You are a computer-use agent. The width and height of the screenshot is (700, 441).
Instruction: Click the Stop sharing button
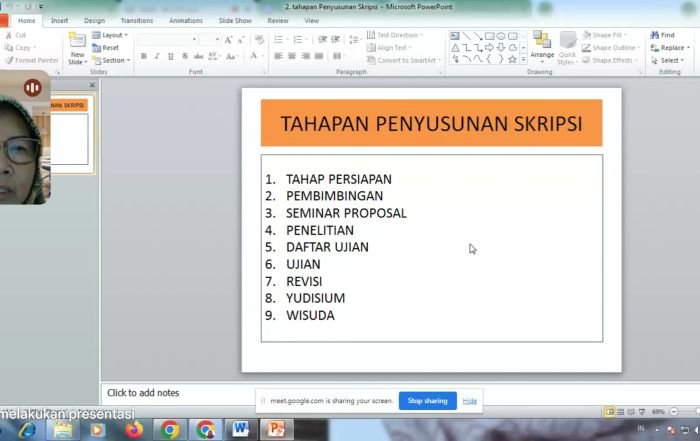pos(428,401)
